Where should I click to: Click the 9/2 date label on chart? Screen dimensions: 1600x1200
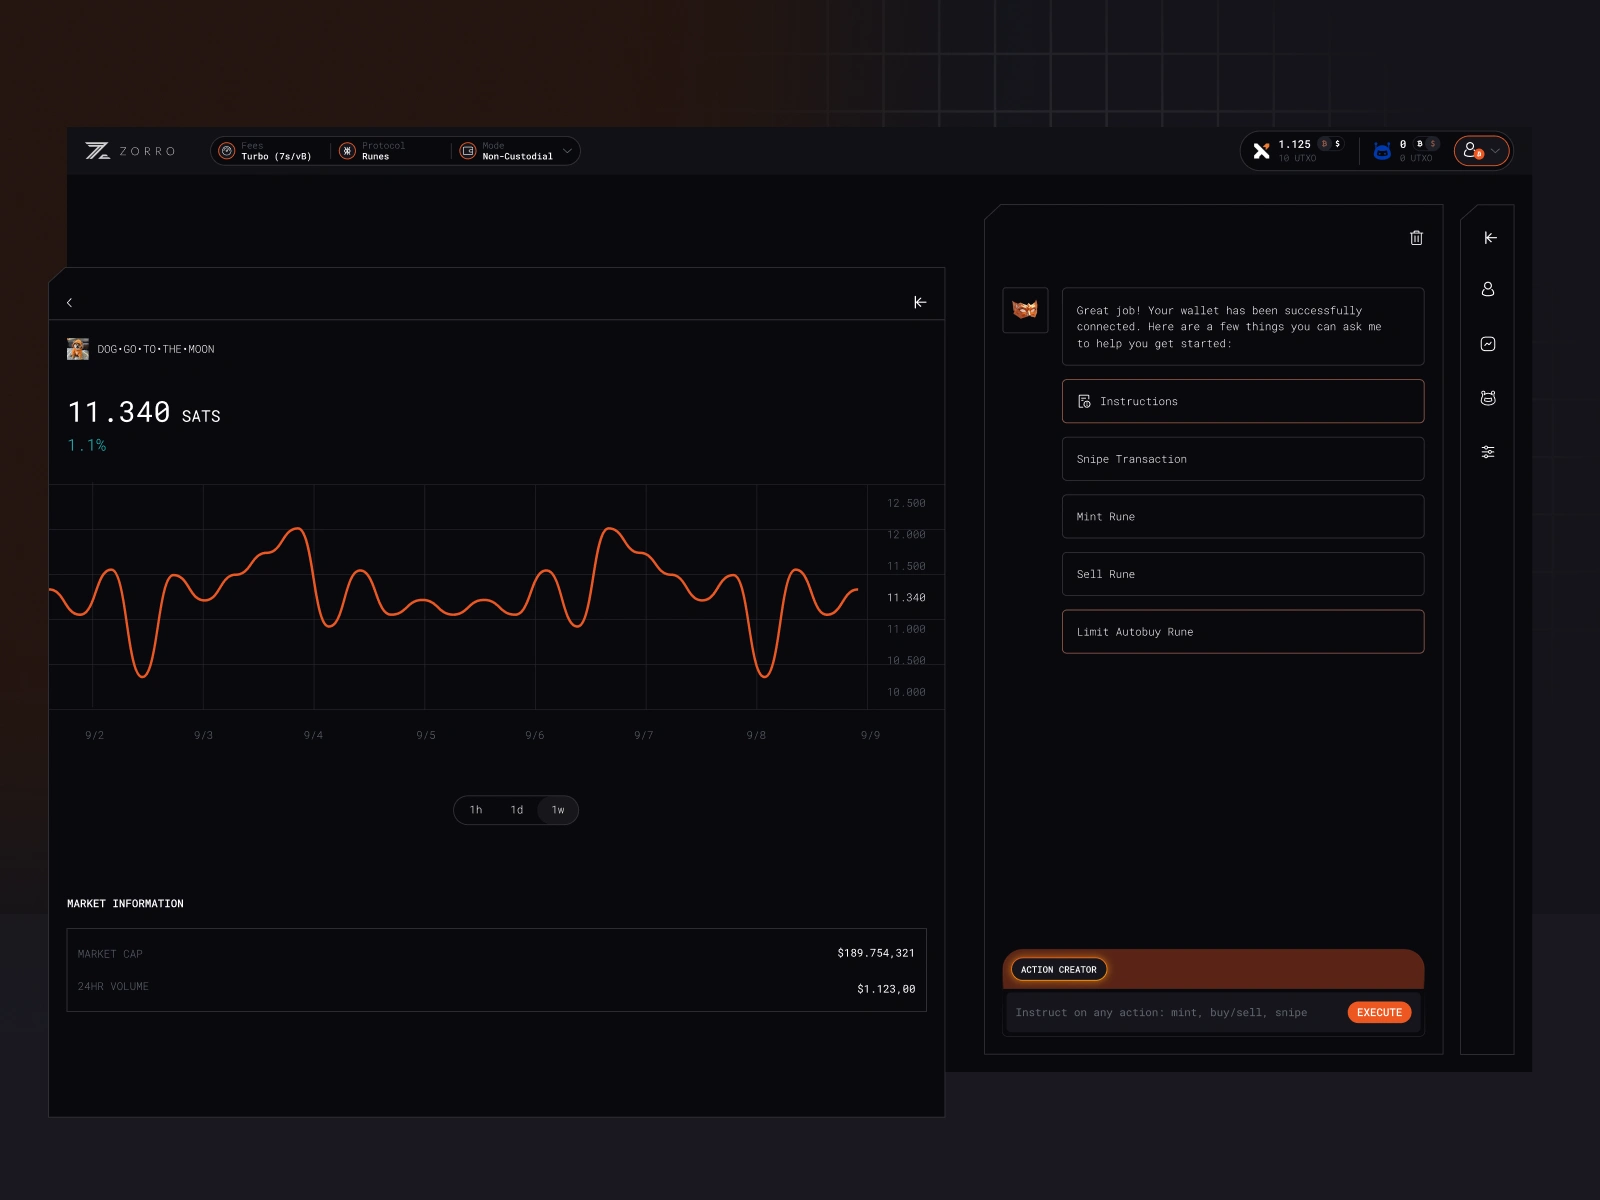(x=95, y=735)
